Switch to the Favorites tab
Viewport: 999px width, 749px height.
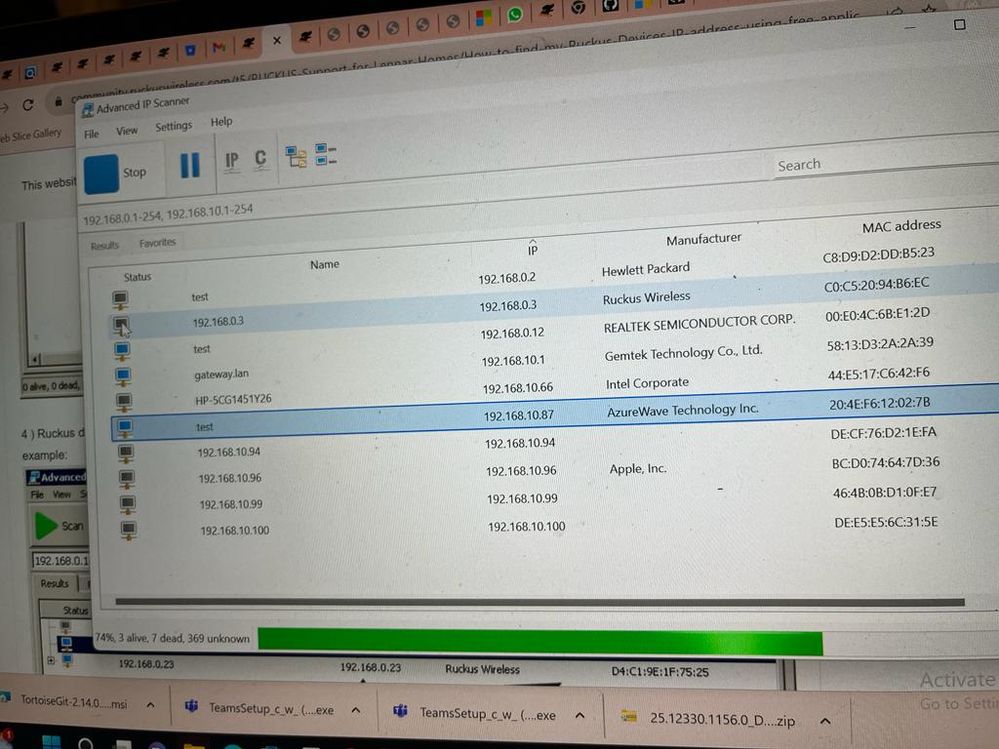[x=157, y=243]
